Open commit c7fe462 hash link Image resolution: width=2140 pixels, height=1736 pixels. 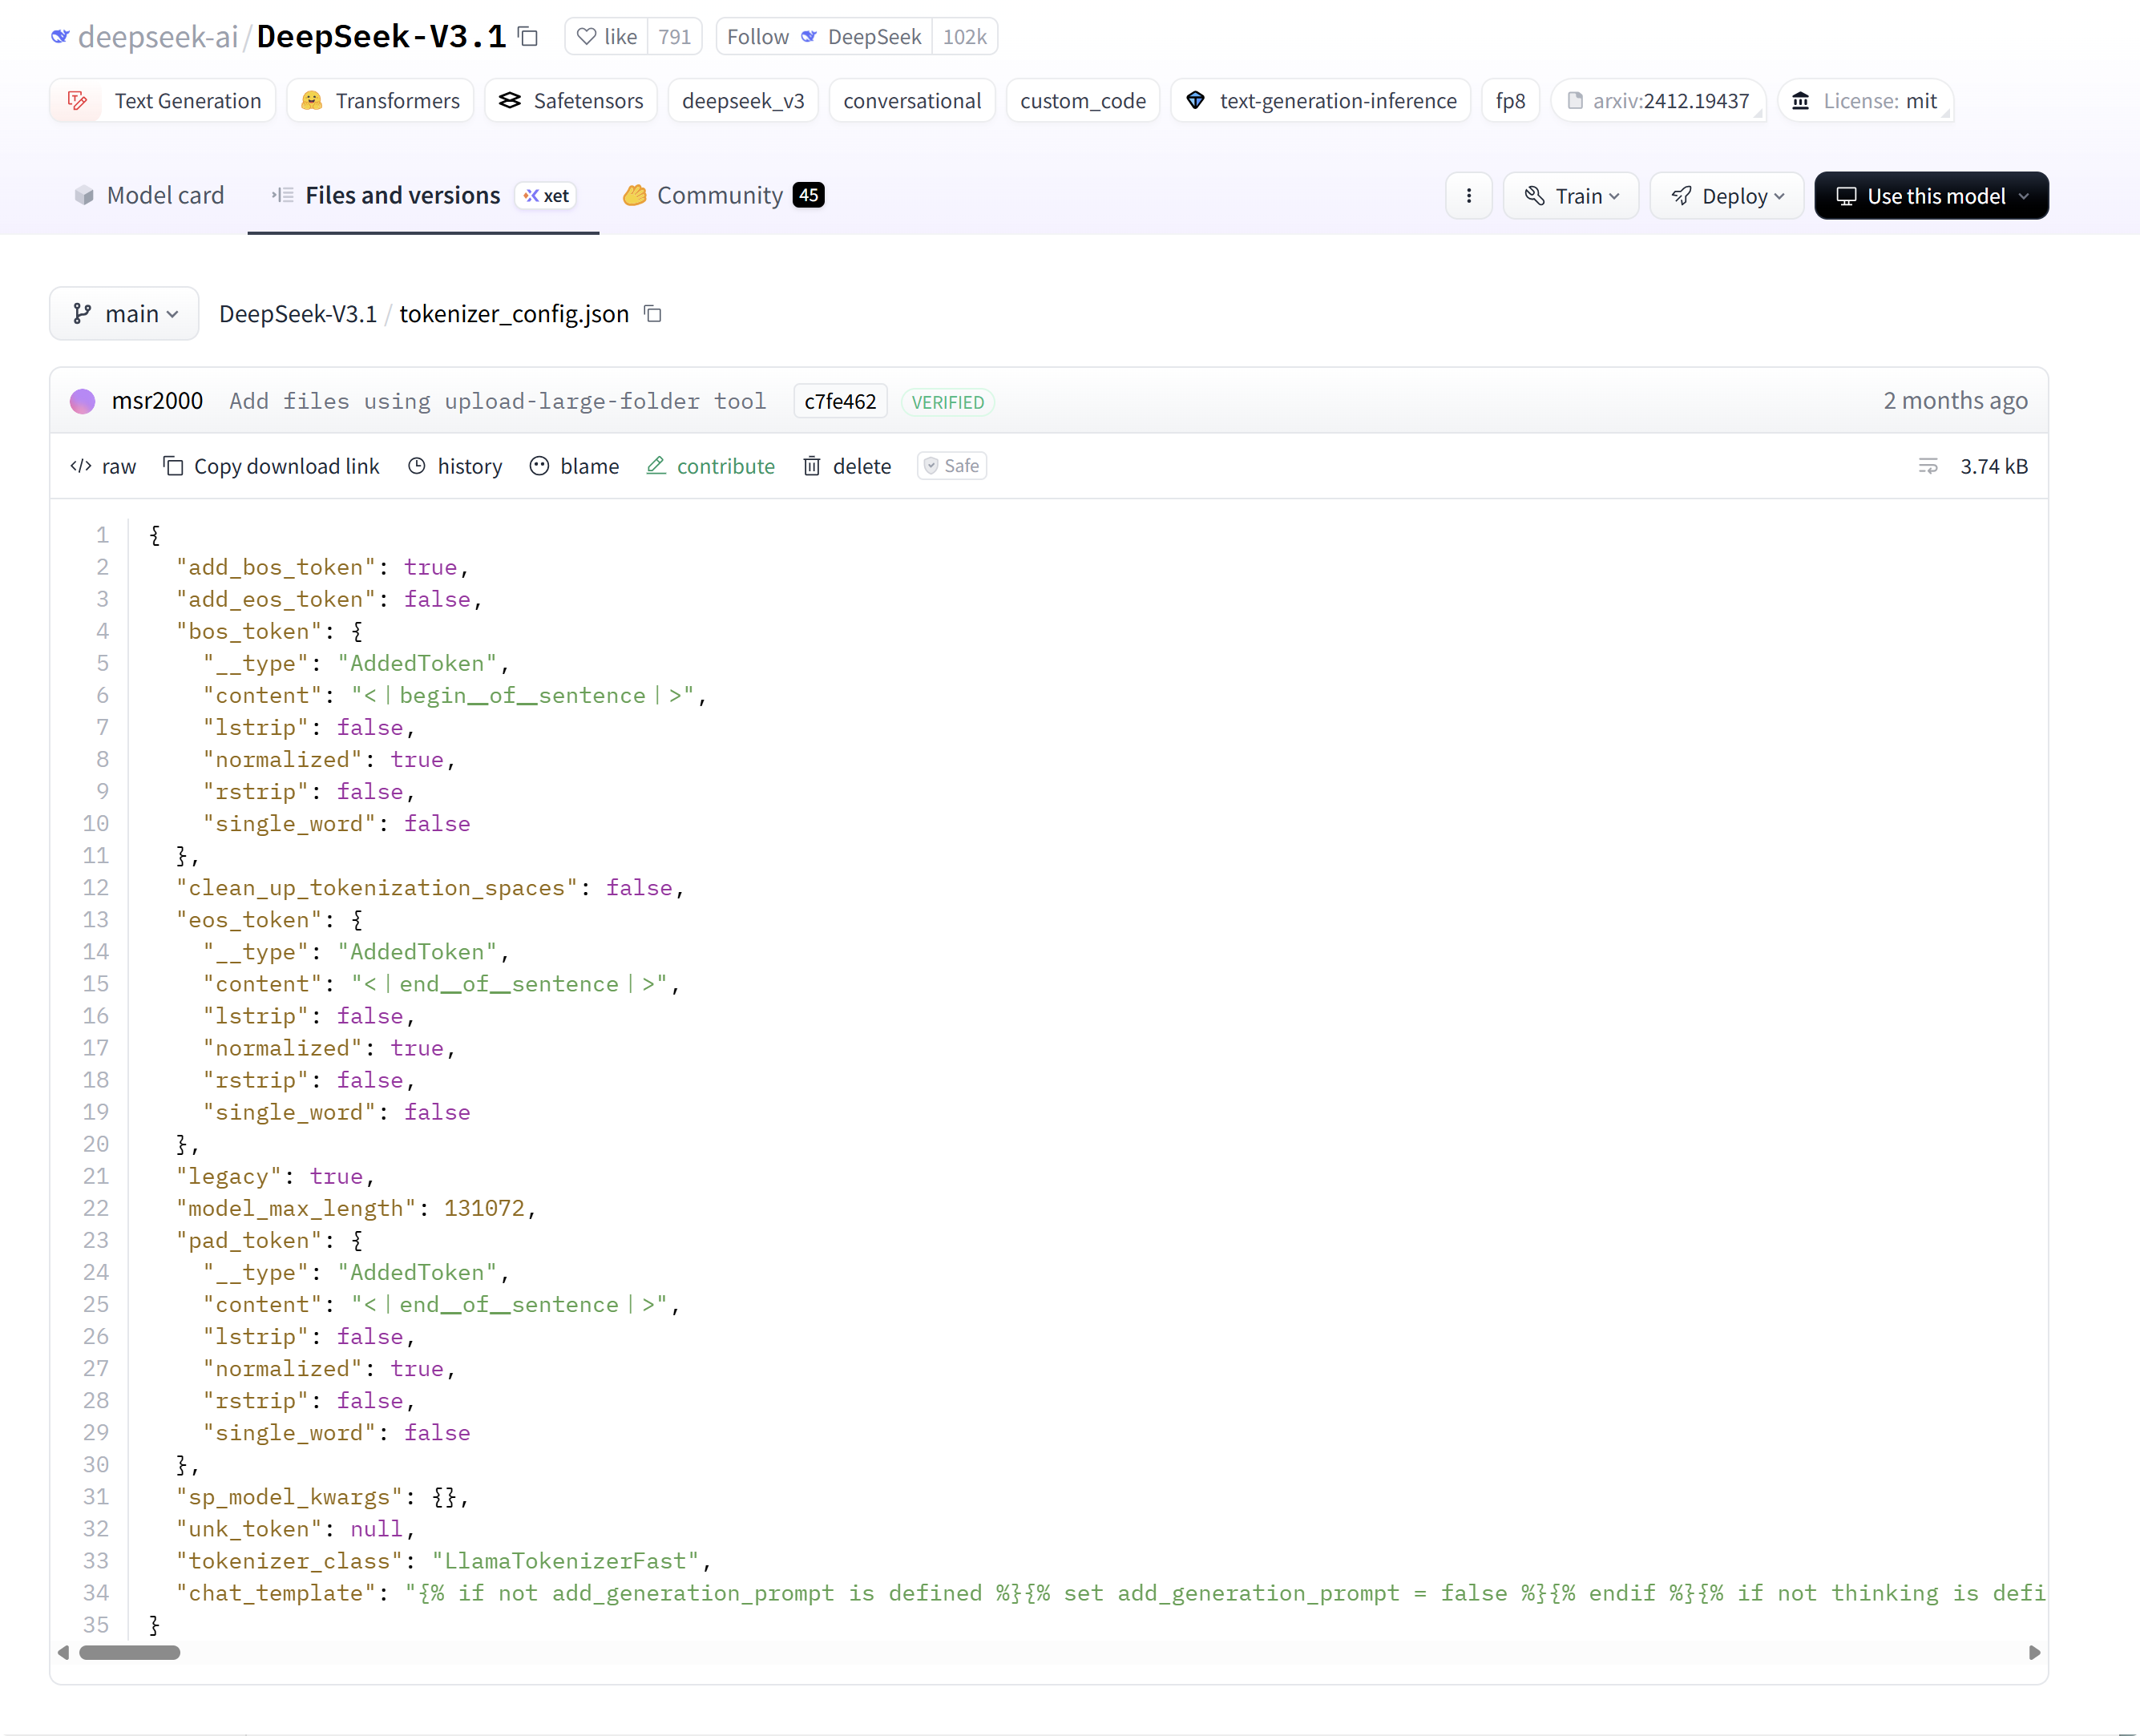point(839,402)
